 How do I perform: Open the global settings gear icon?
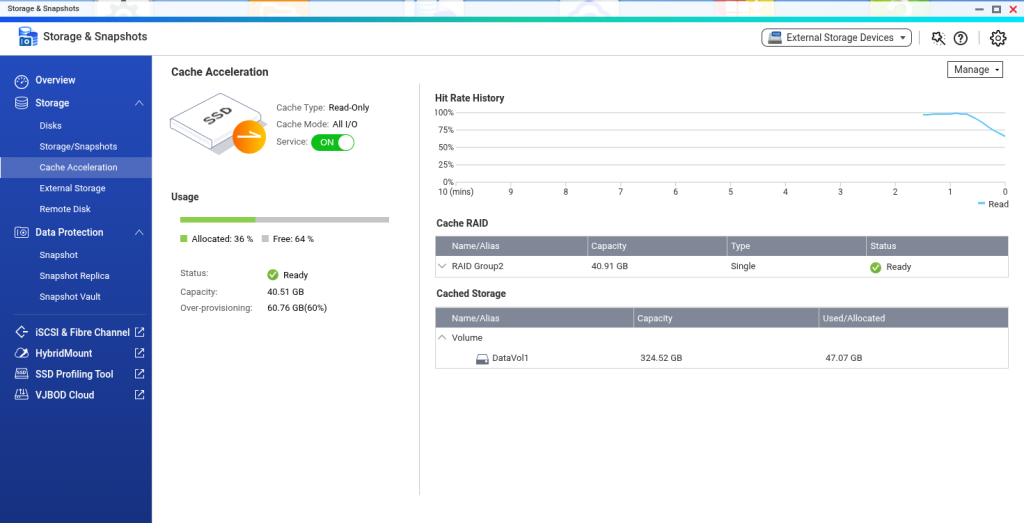(x=997, y=38)
